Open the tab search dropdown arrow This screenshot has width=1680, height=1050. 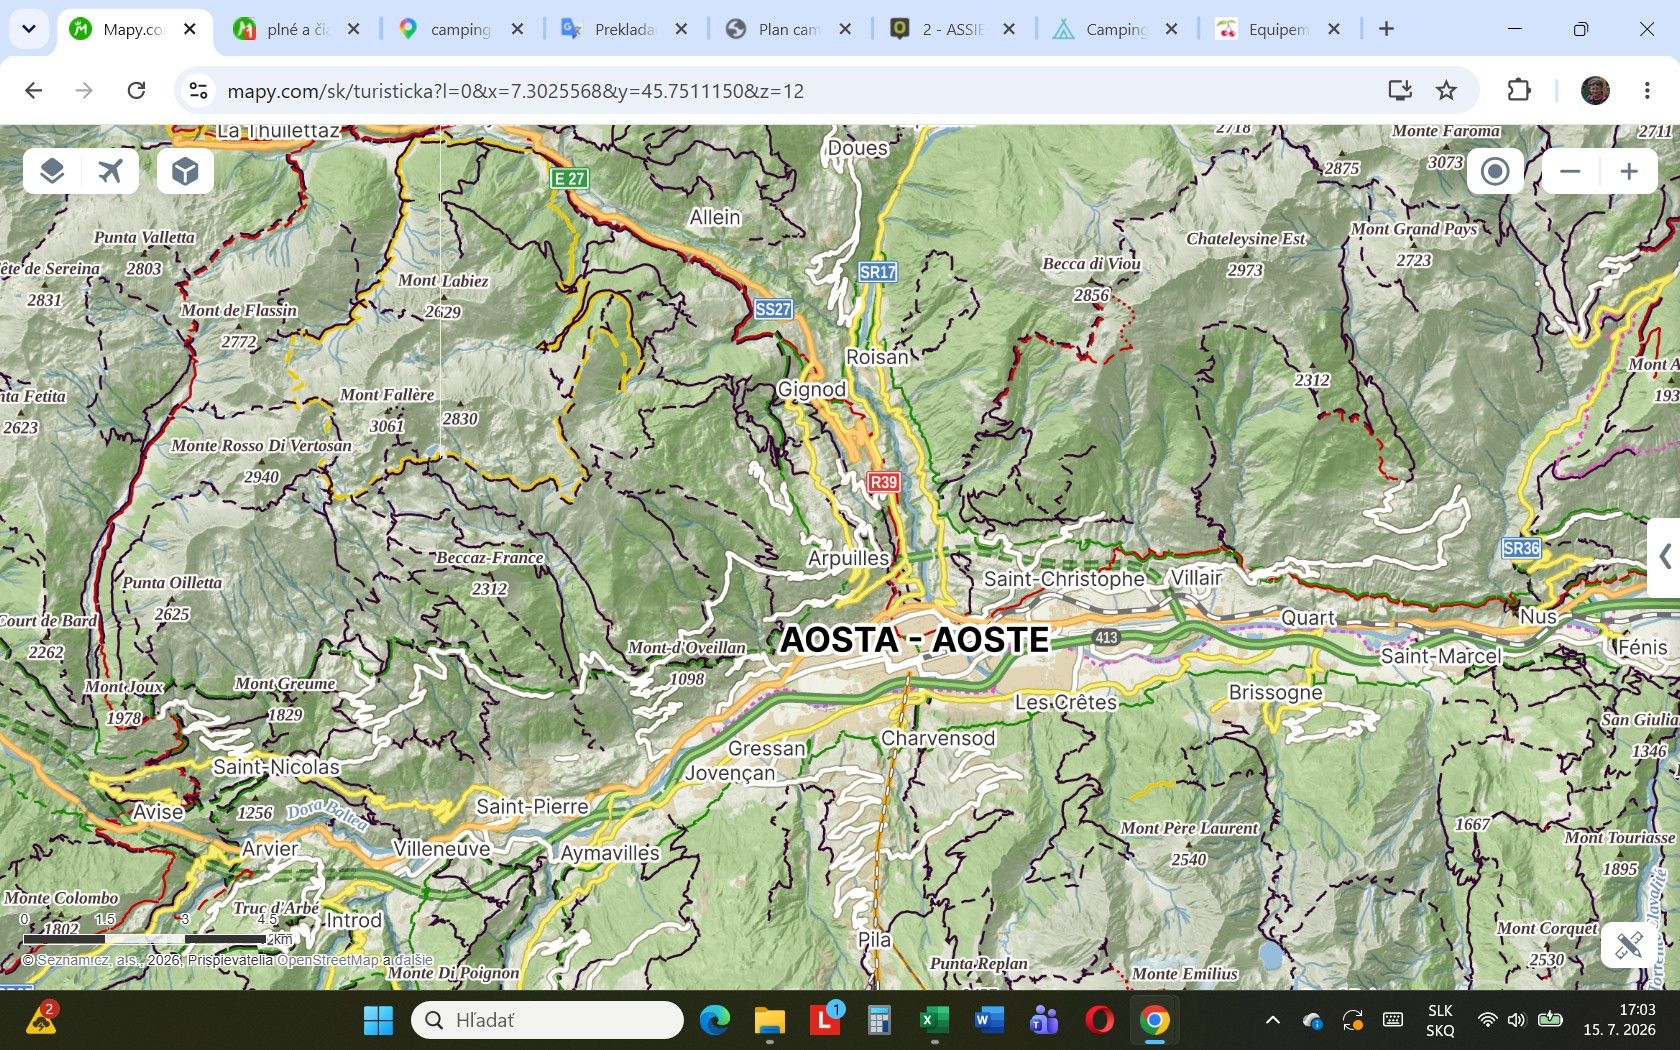[29, 29]
